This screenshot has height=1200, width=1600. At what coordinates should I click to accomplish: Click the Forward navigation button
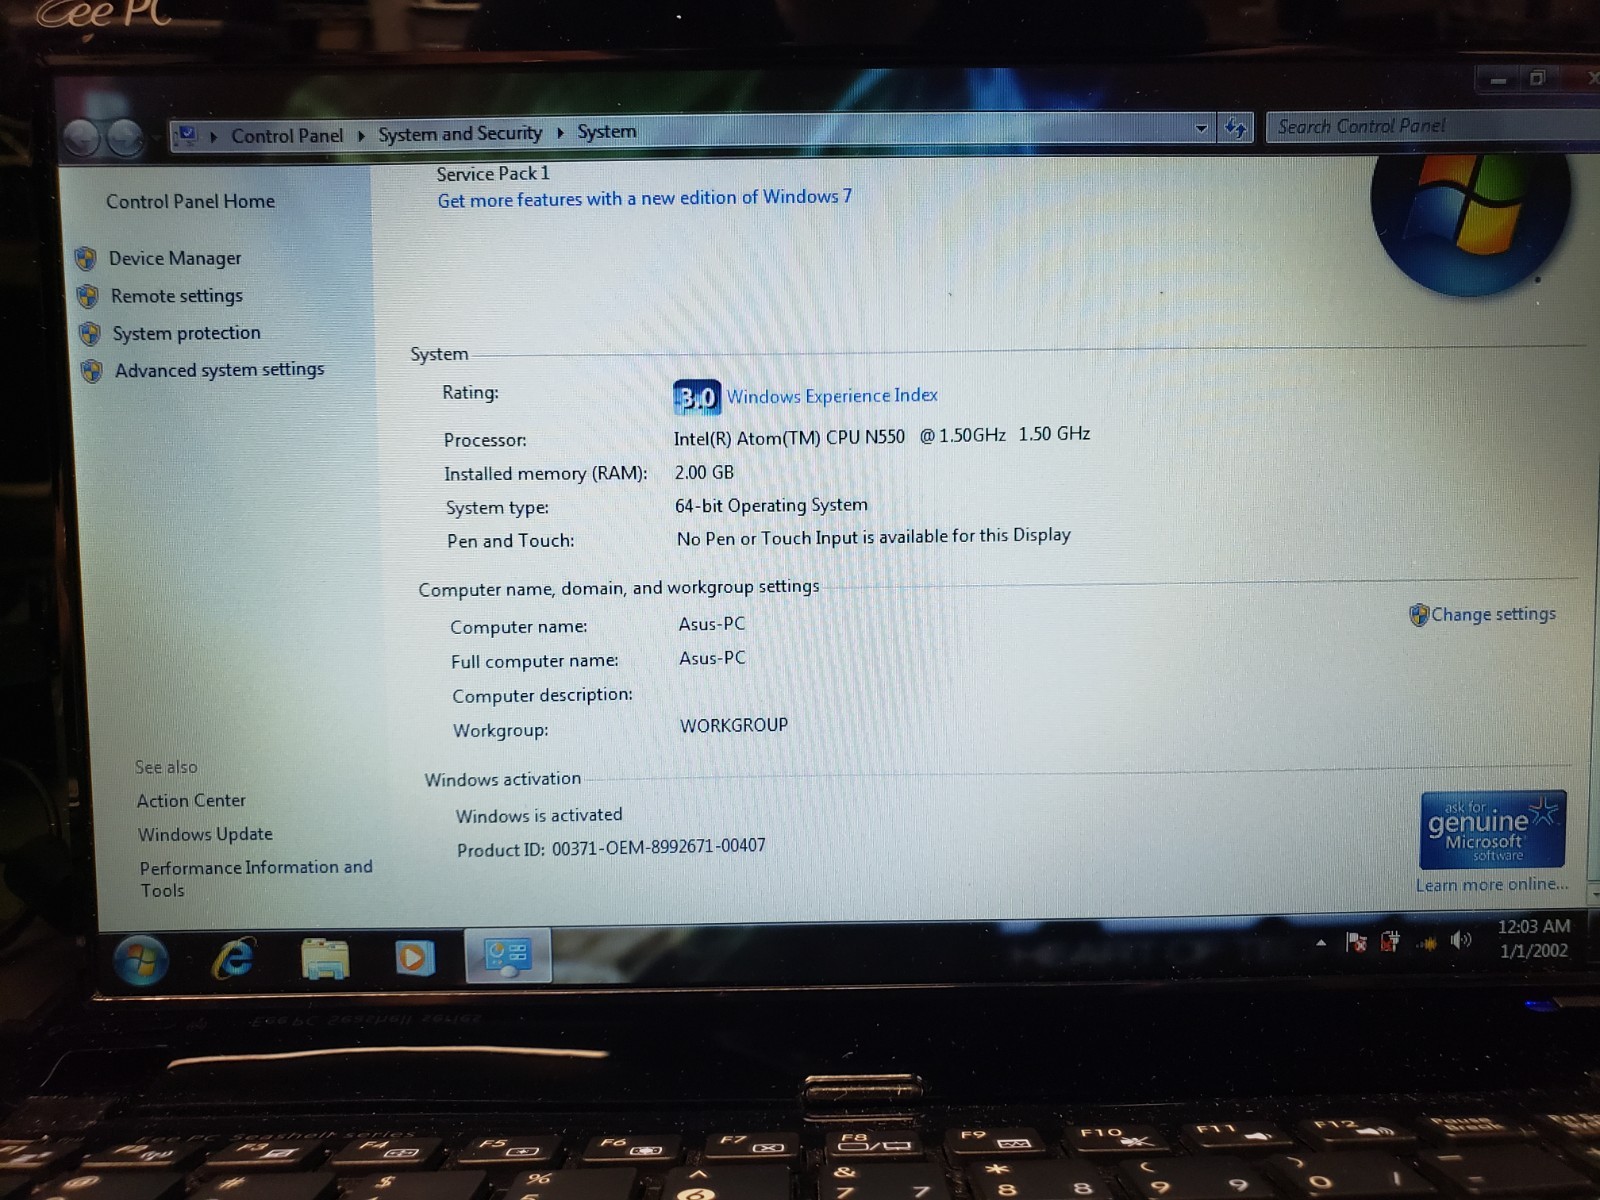click(x=125, y=138)
